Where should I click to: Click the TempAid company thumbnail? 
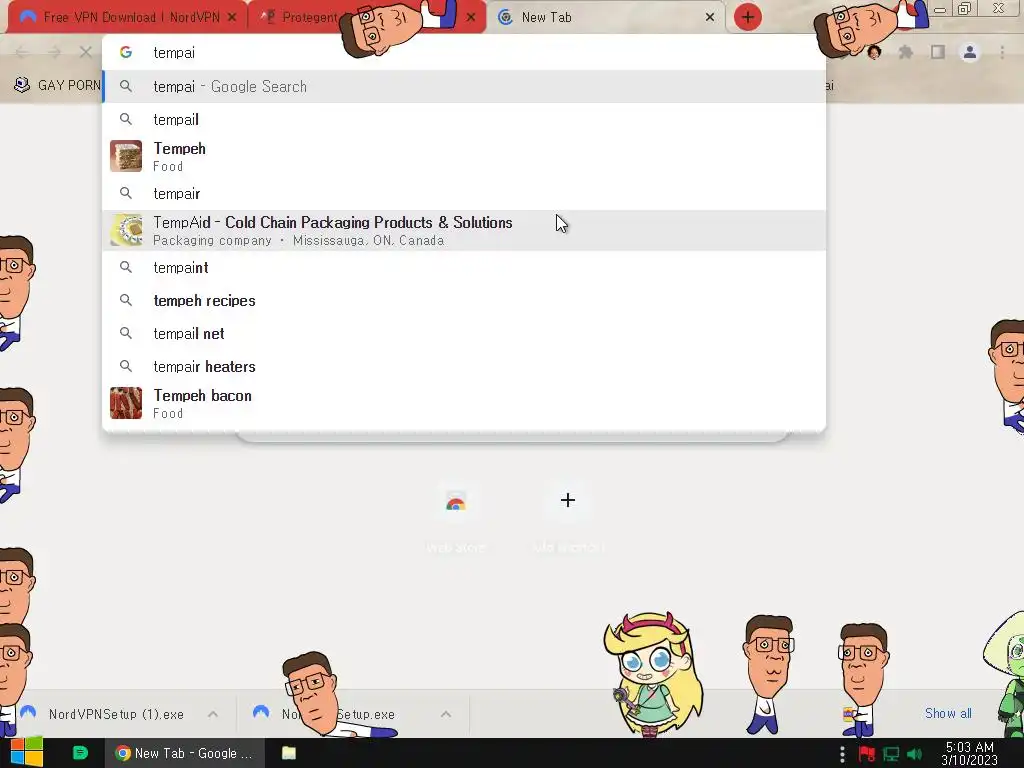[126, 230]
